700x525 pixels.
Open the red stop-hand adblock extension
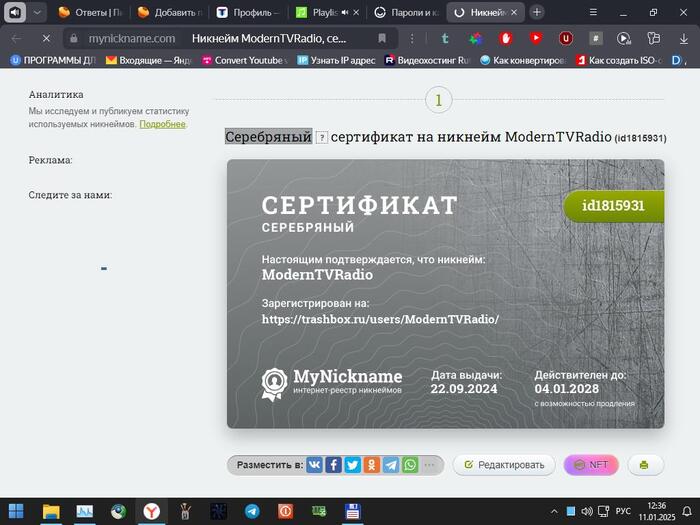click(x=506, y=39)
